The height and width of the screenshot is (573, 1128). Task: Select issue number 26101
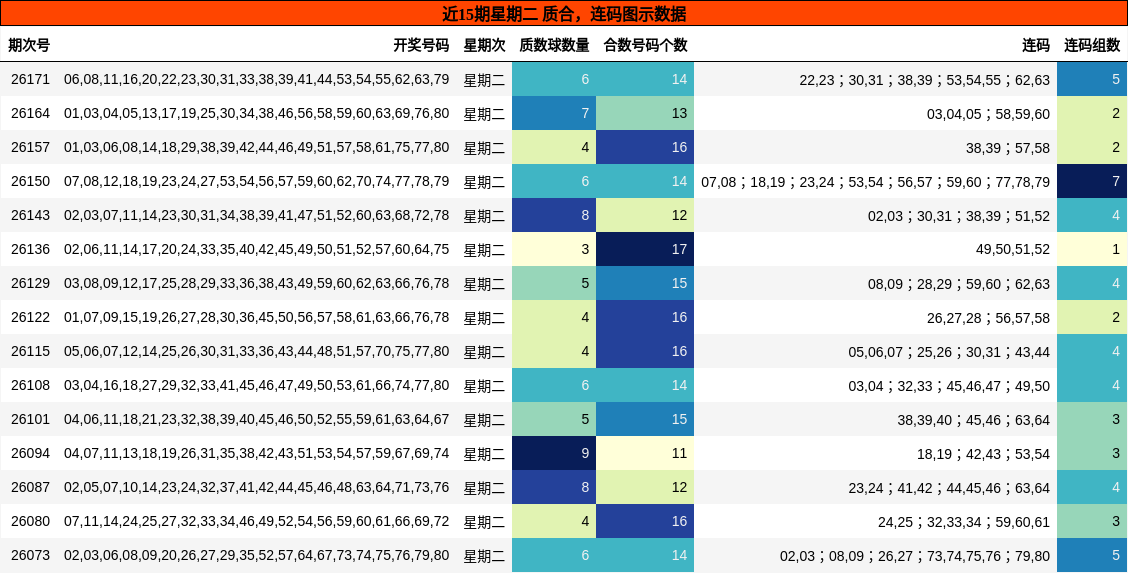(30, 419)
